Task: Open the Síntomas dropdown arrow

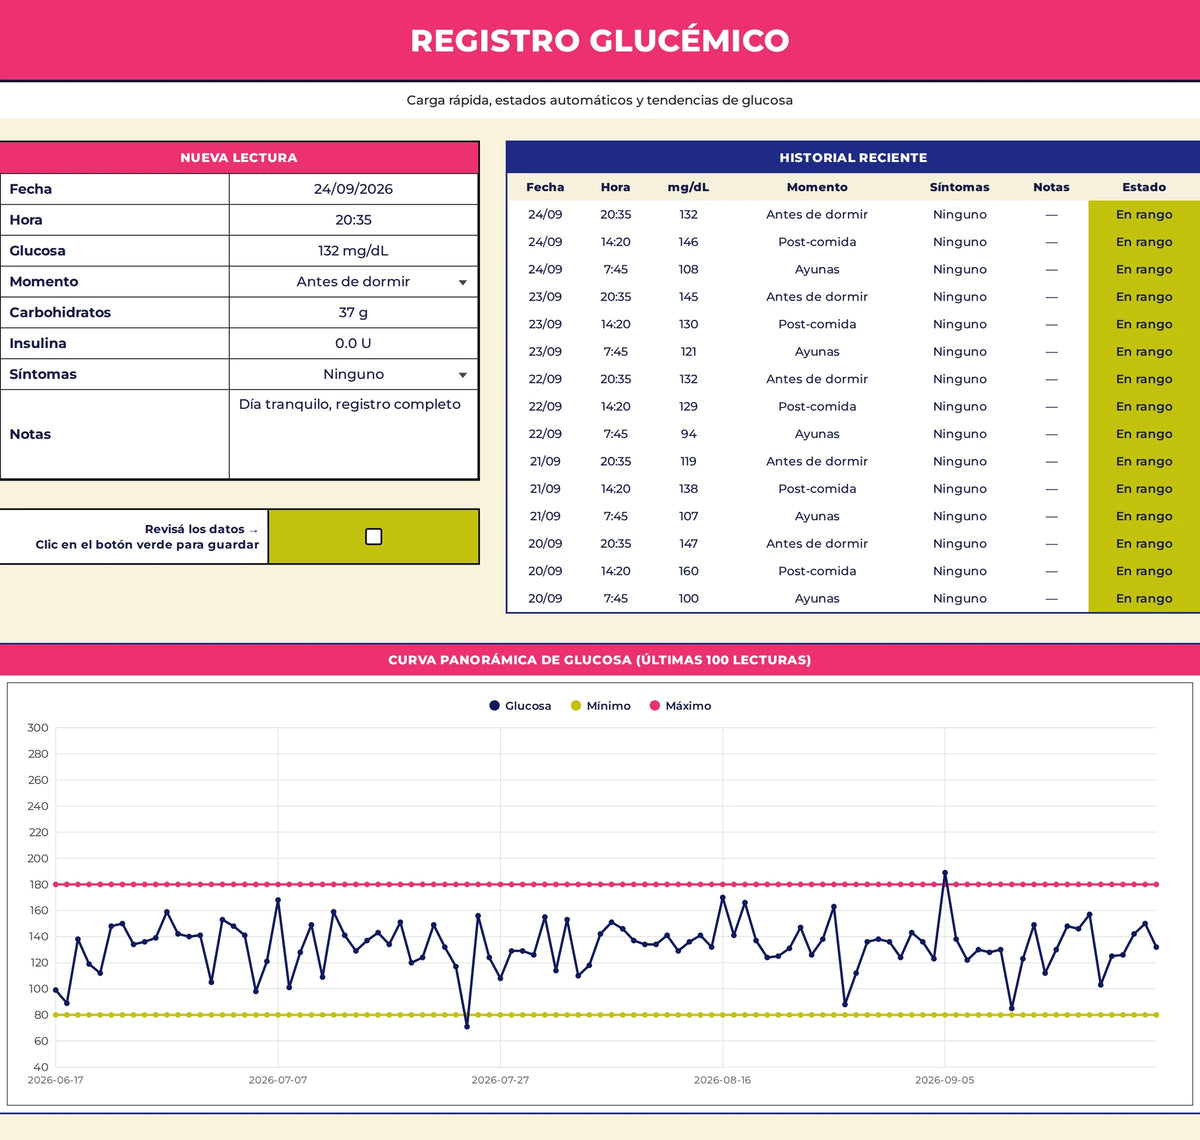Action: pos(462,375)
